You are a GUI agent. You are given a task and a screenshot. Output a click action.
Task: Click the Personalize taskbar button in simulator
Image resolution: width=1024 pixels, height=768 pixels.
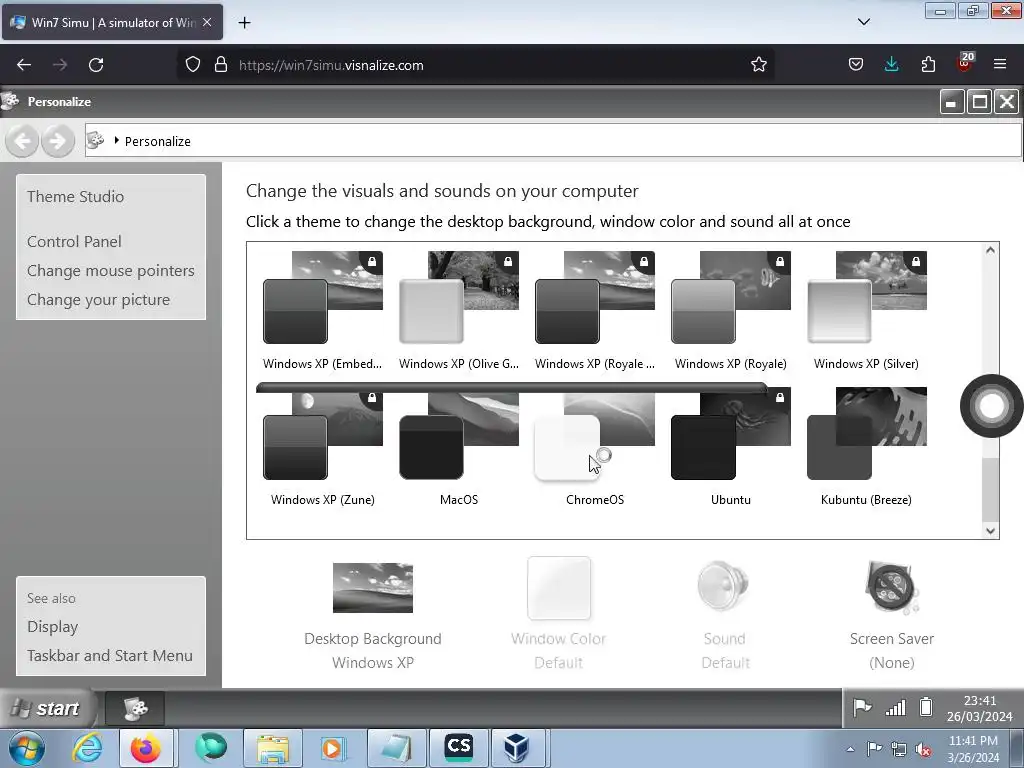pyautogui.click(x=135, y=708)
